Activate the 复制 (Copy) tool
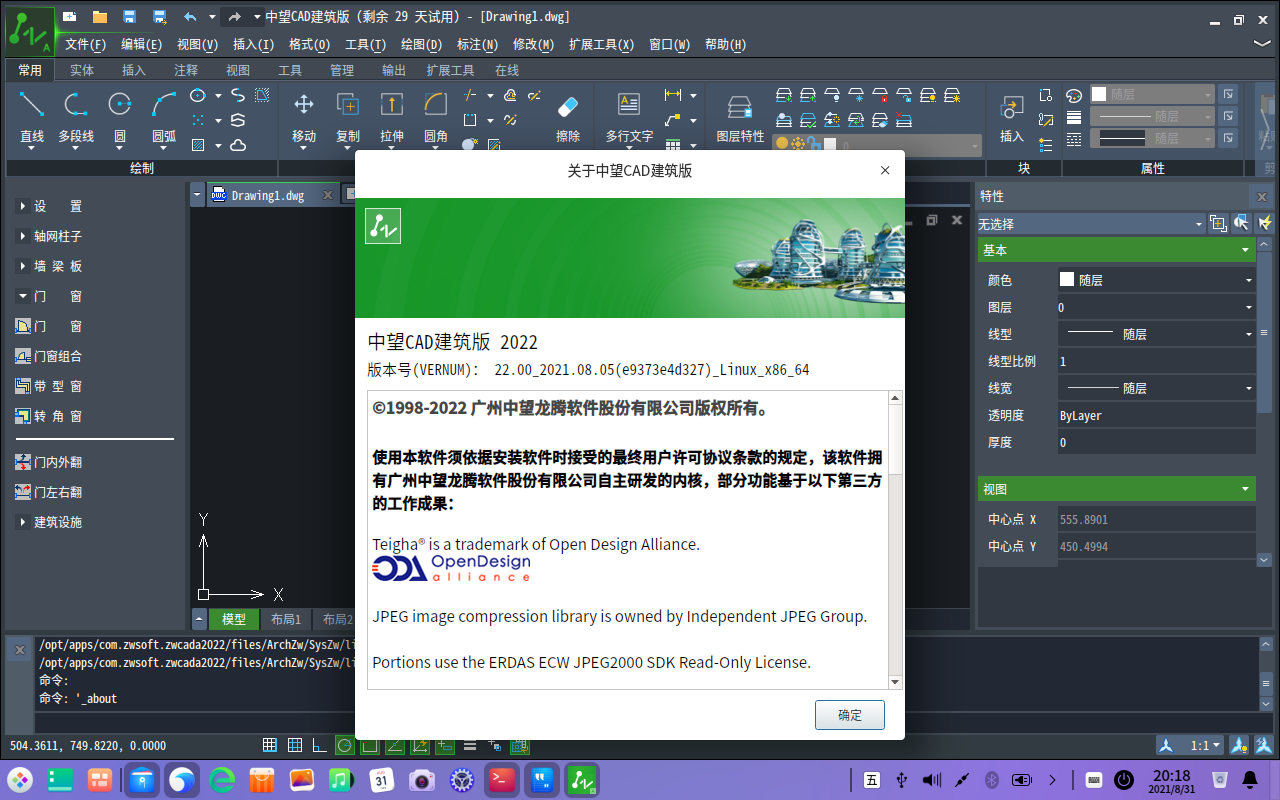1280x800 pixels. [348, 118]
